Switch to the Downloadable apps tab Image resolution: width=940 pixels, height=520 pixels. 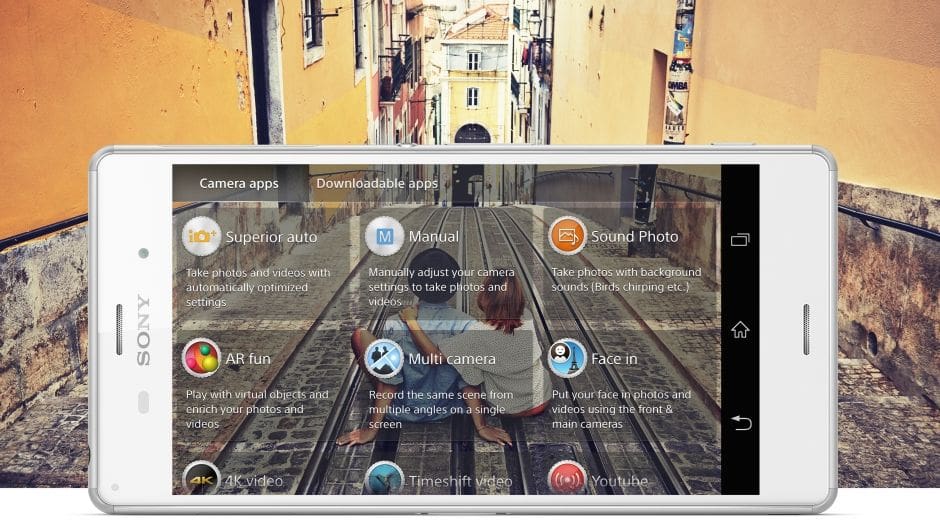click(377, 184)
